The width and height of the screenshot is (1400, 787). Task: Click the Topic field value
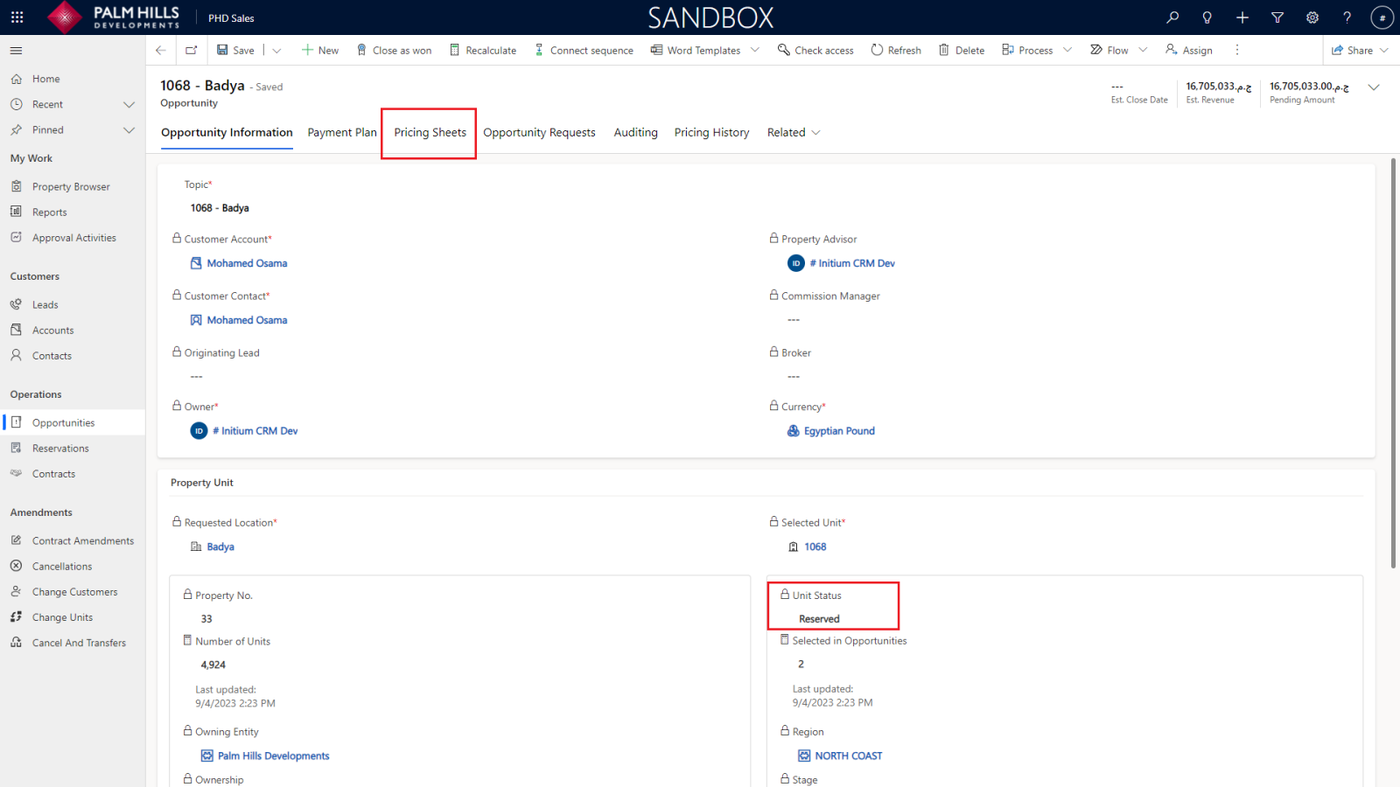coord(220,208)
